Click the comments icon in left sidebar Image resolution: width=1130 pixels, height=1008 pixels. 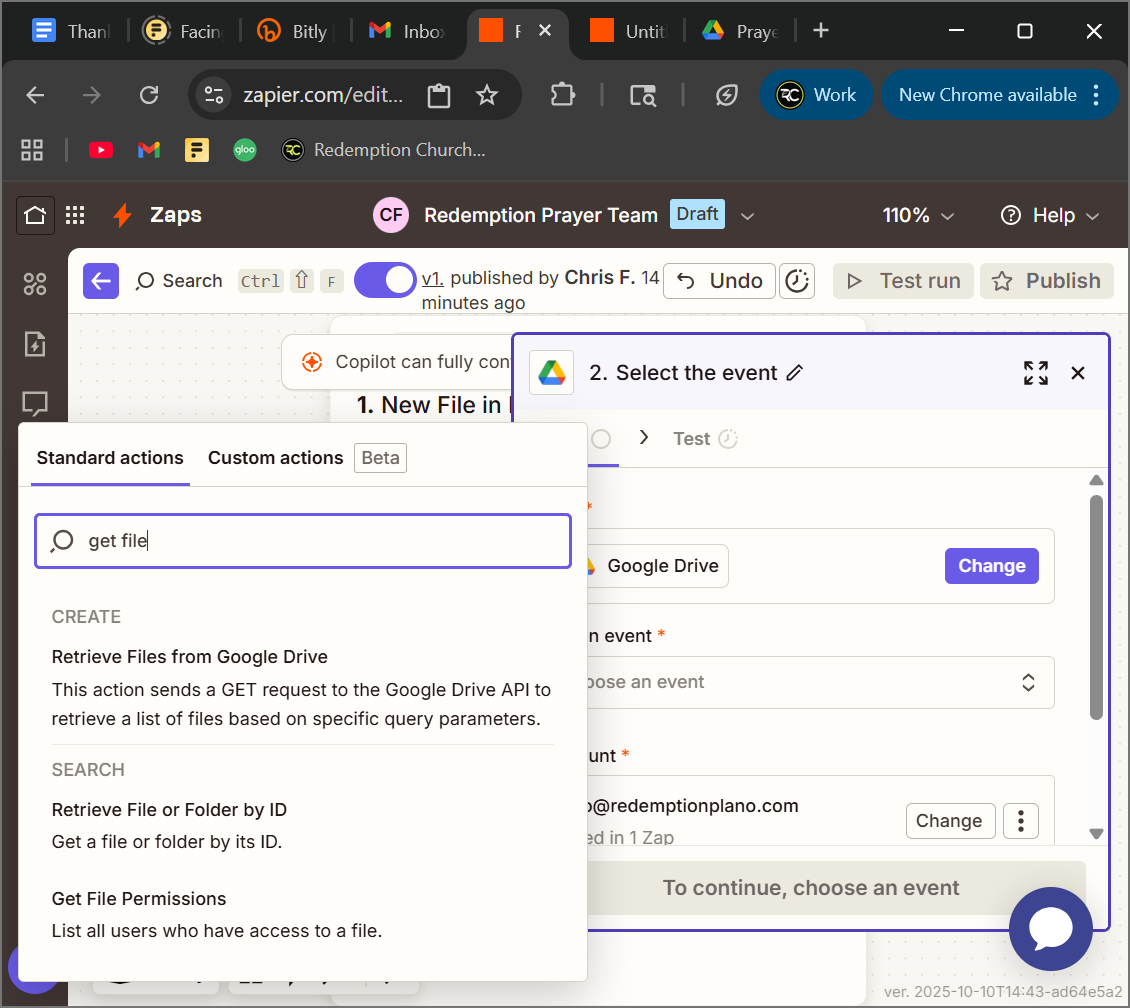click(35, 404)
